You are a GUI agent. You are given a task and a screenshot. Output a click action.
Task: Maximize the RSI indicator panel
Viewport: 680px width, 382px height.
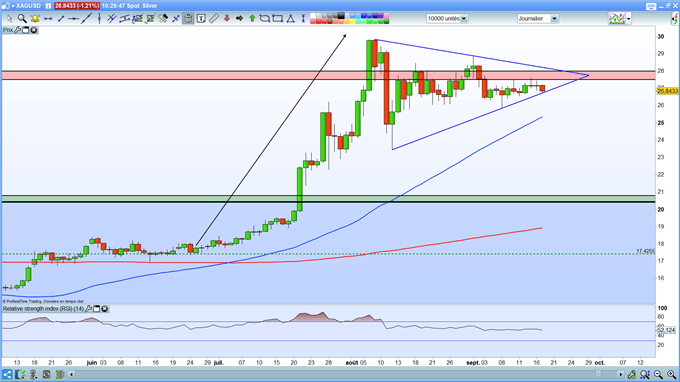tap(97, 309)
